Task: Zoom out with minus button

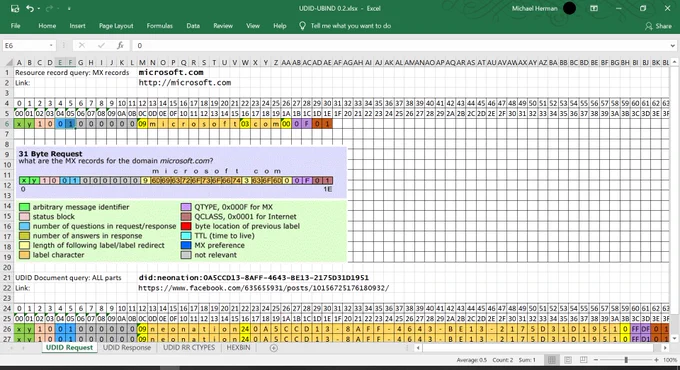Action: (596, 360)
